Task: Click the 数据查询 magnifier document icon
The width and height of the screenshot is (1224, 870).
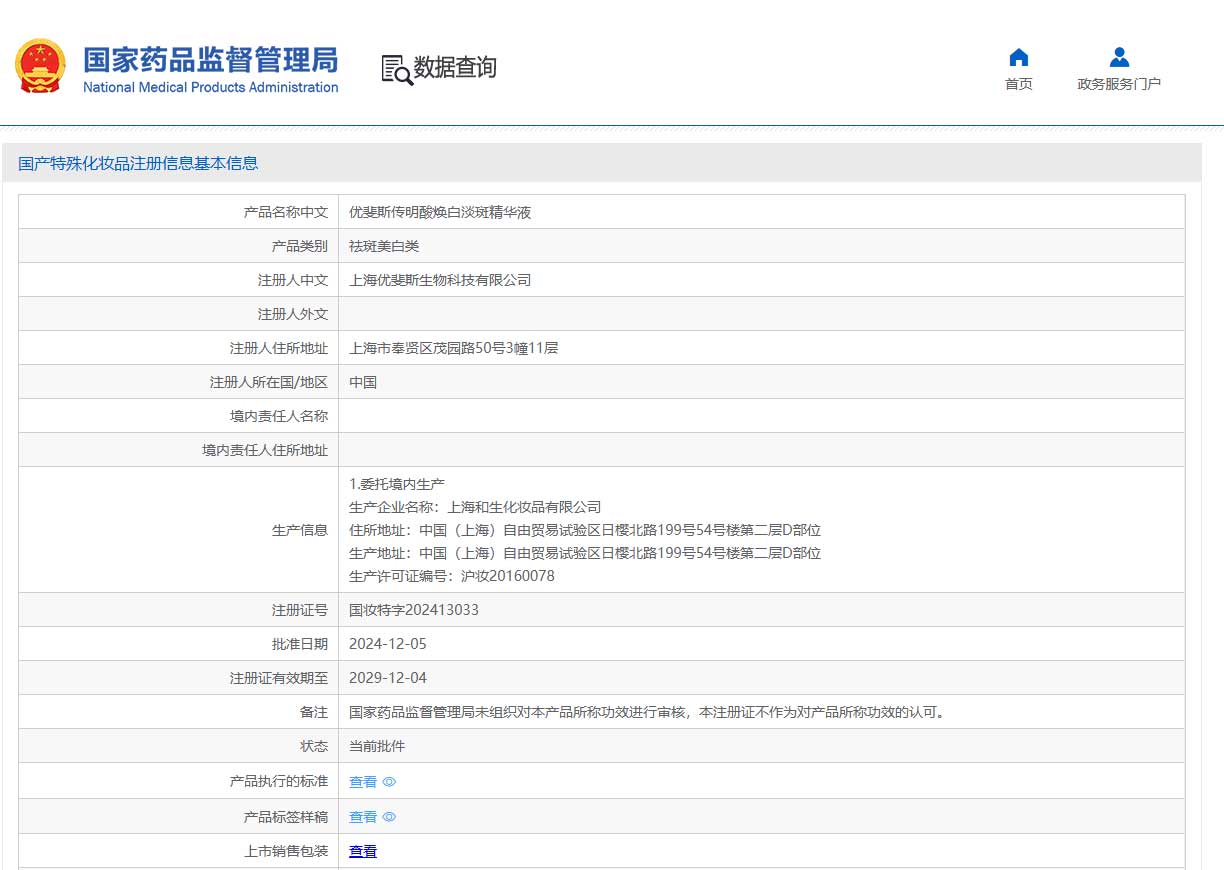Action: click(396, 69)
